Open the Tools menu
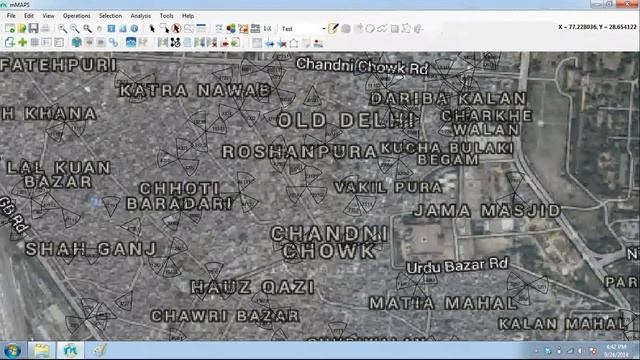 coord(166,16)
